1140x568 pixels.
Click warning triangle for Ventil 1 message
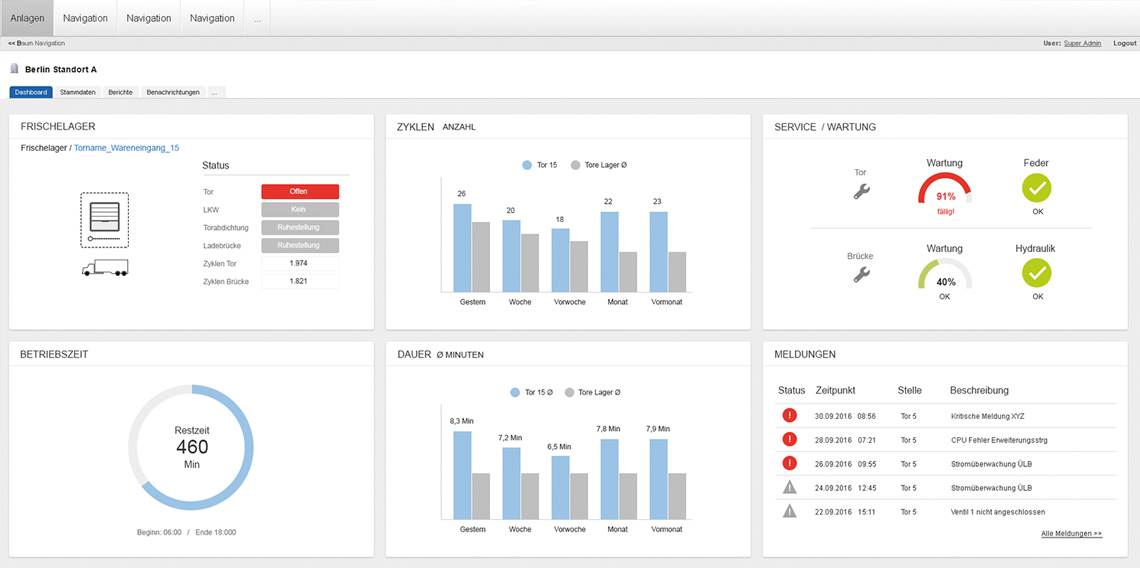coord(789,511)
